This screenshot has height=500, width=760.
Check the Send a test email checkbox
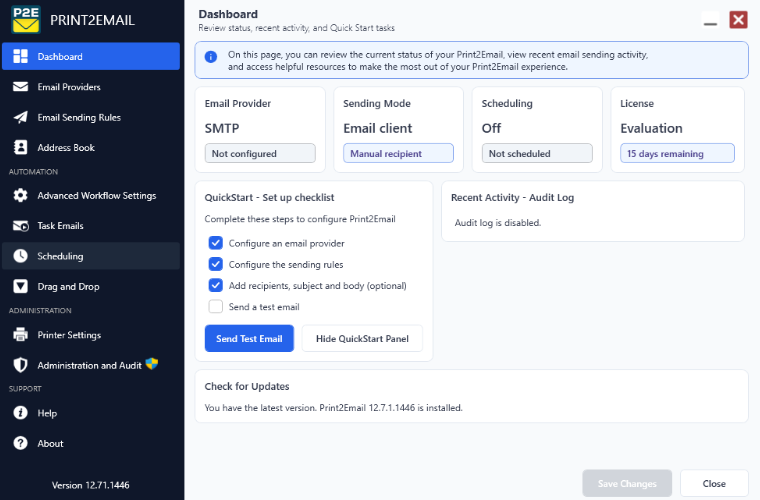click(216, 307)
